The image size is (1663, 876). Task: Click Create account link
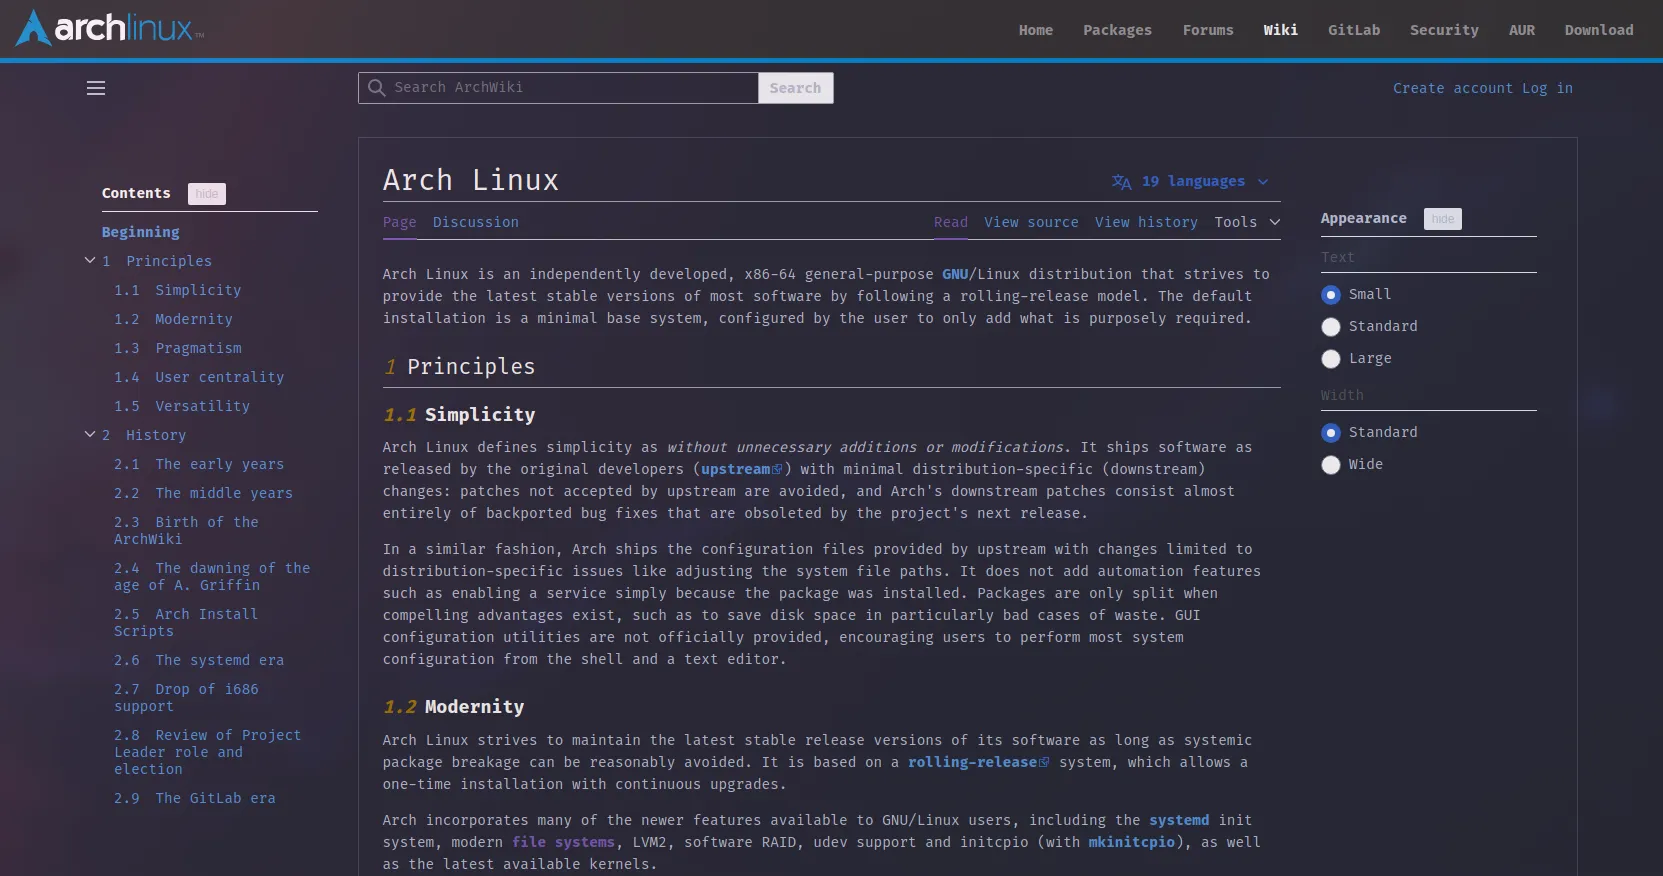click(1453, 88)
